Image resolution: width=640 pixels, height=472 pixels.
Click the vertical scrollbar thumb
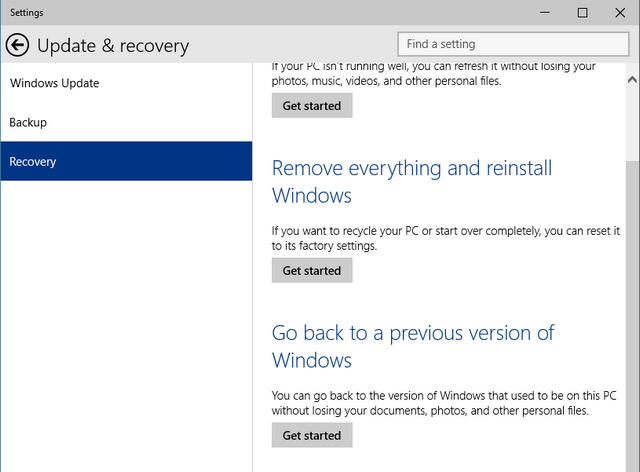point(631,300)
